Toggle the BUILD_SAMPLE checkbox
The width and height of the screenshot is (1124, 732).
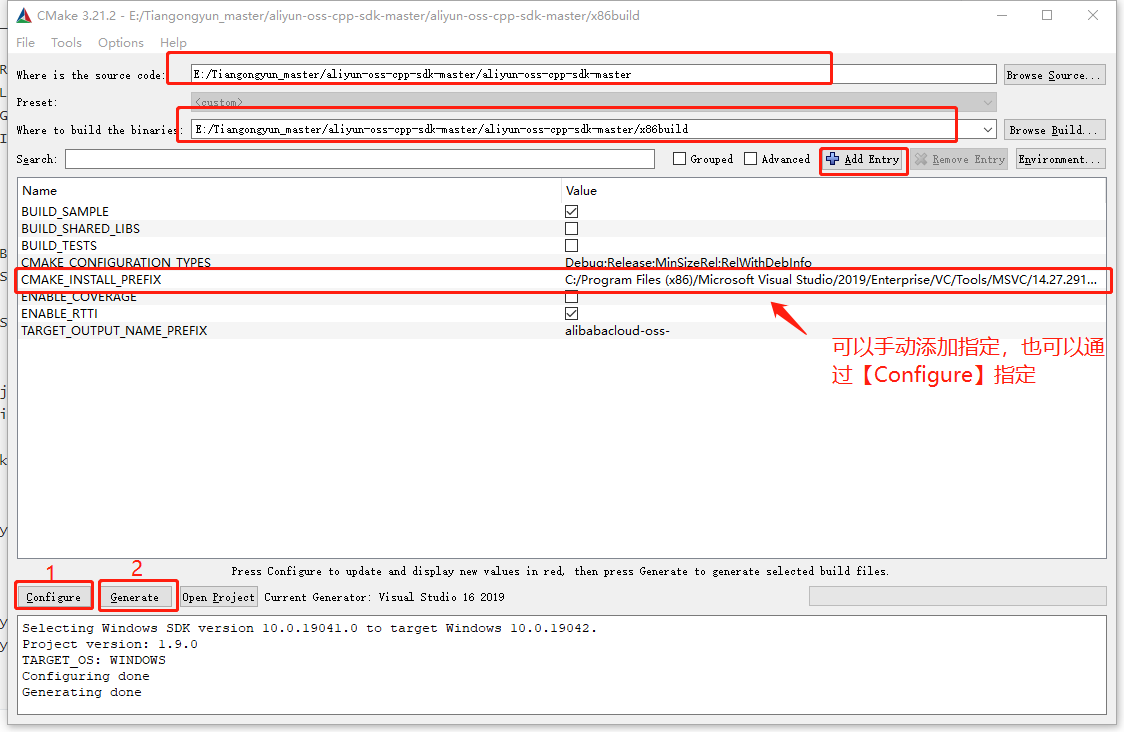tap(571, 211)
